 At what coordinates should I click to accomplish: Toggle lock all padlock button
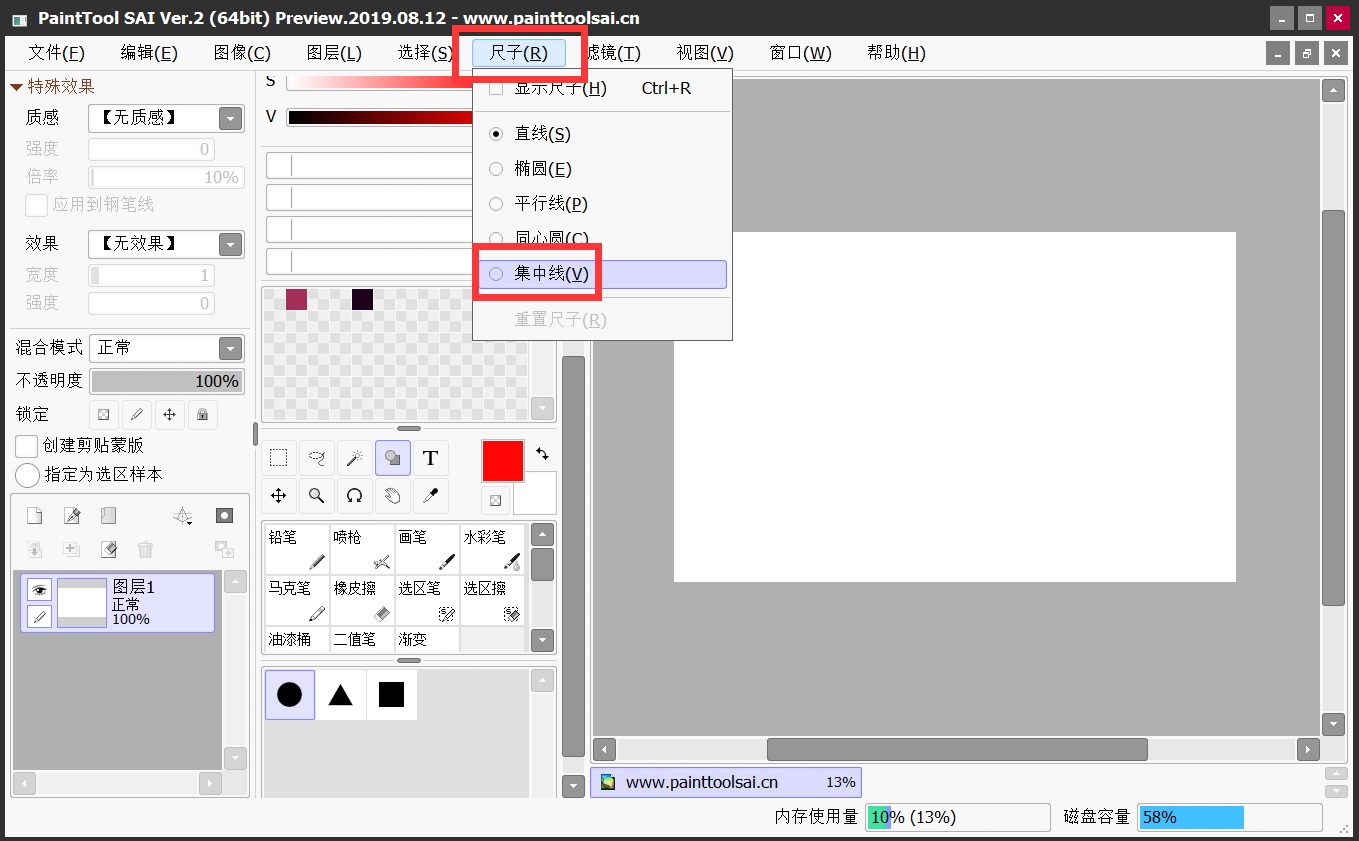tap(203, 414)
